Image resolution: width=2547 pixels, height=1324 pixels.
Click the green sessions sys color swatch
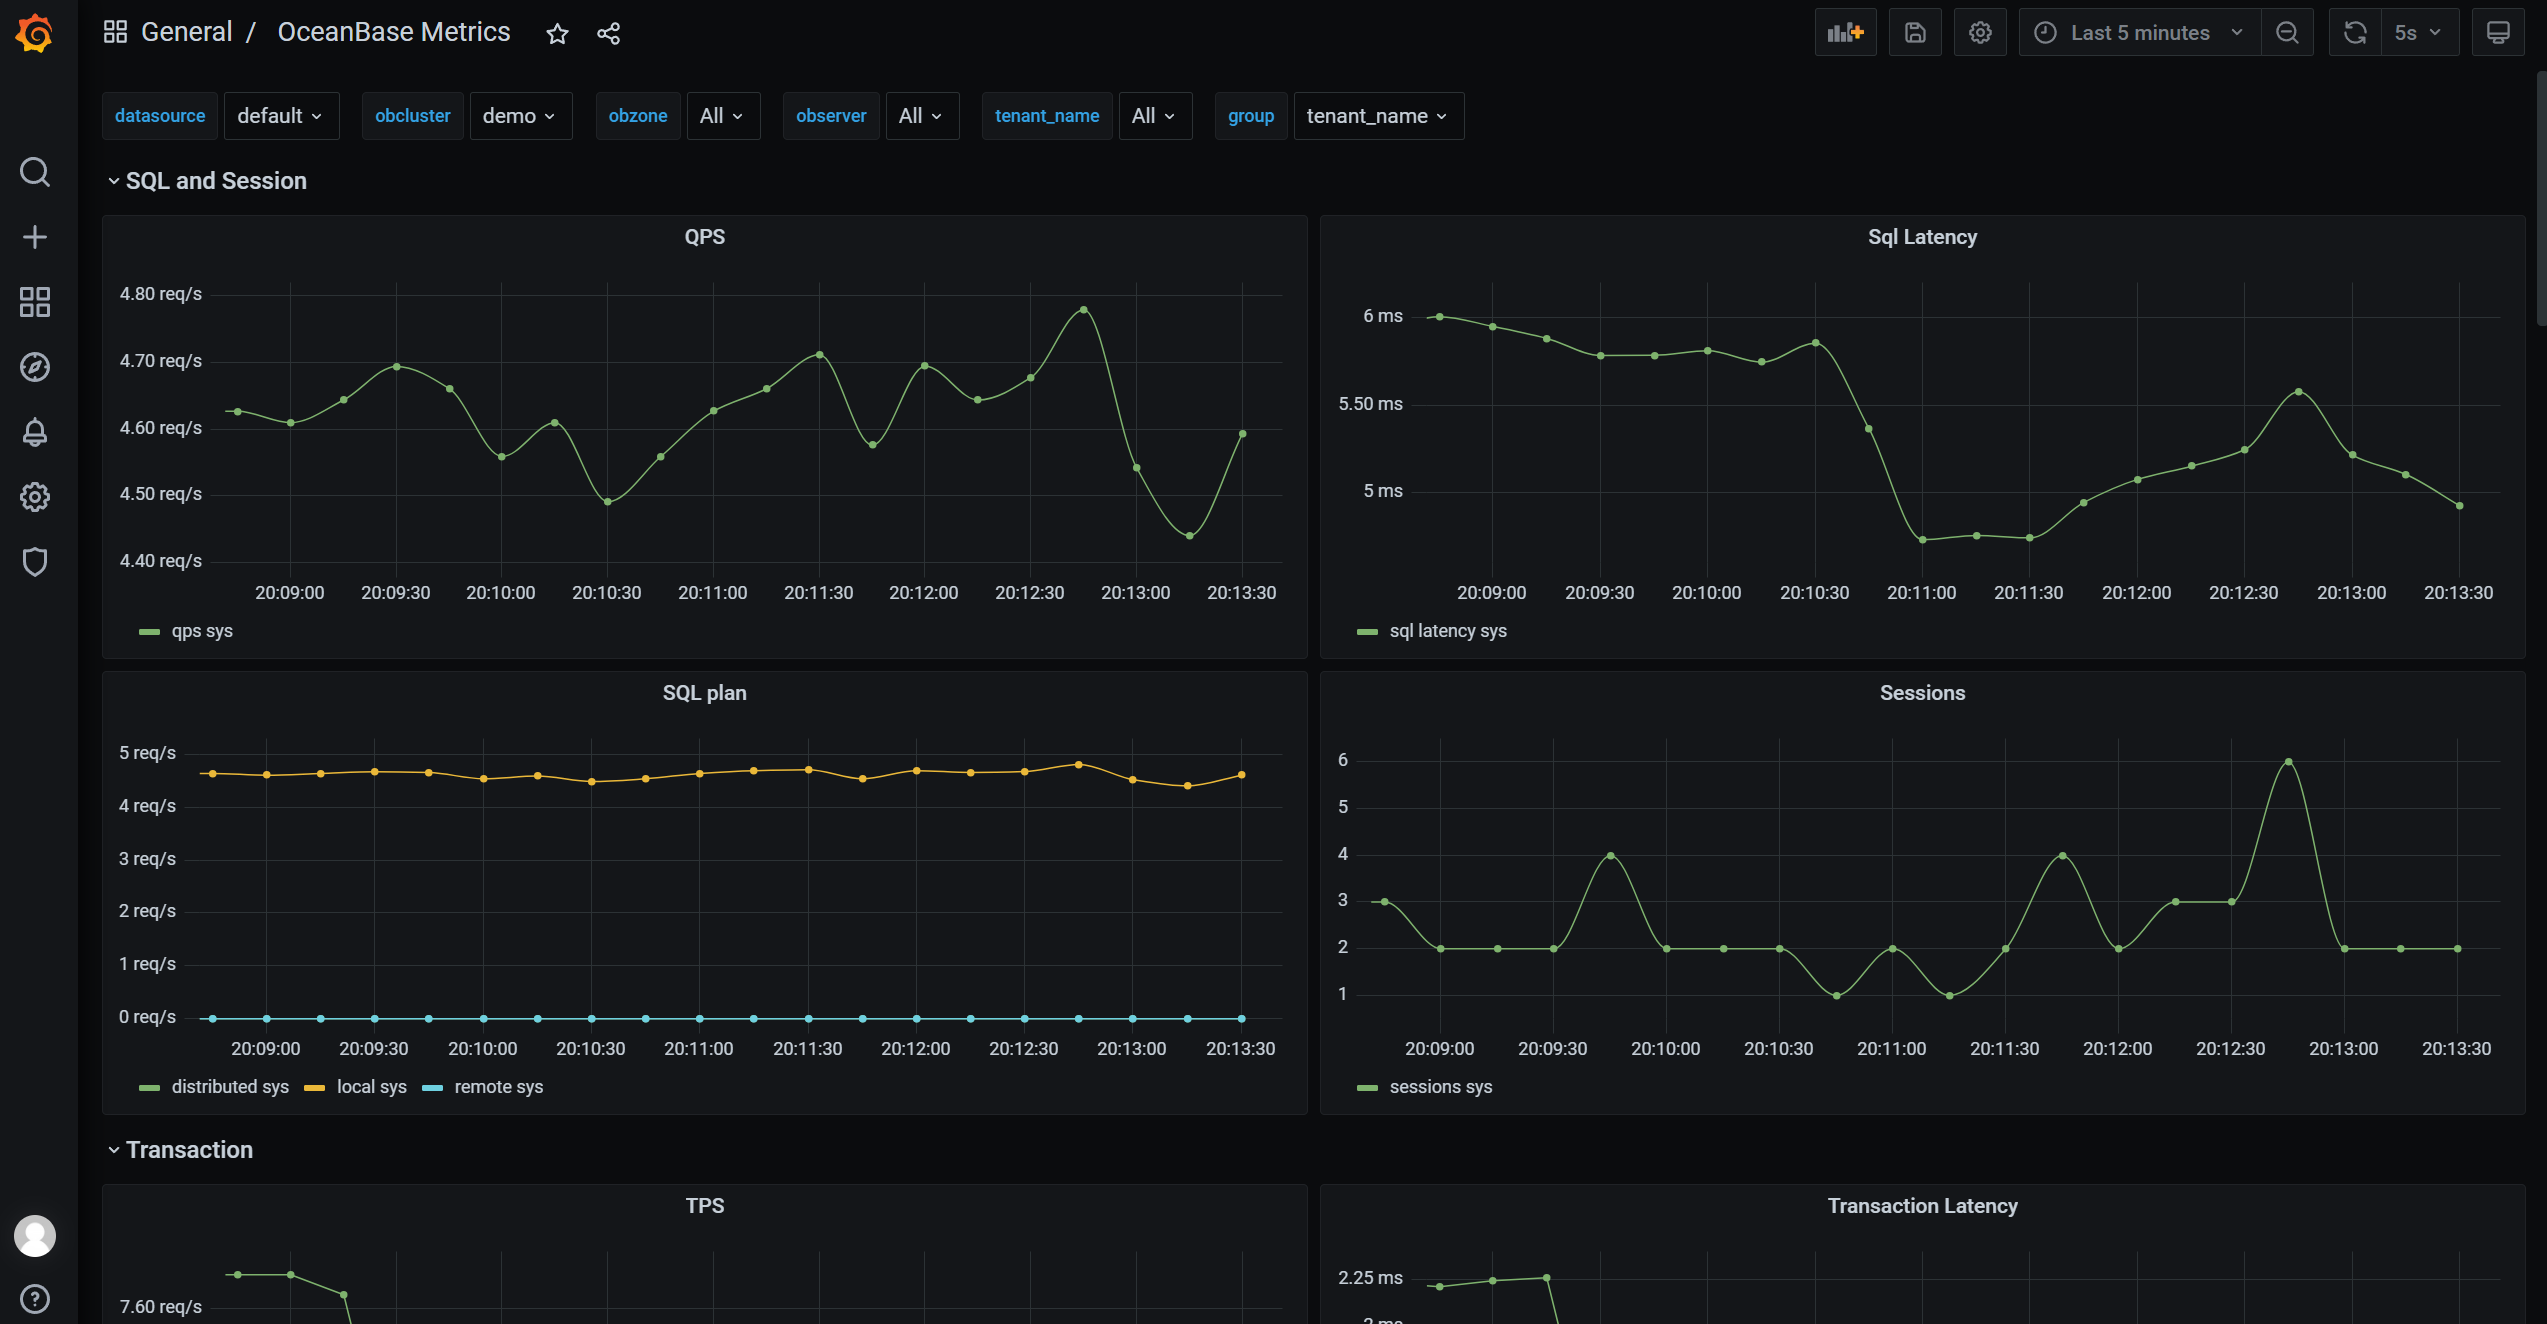point(1367,1088)
